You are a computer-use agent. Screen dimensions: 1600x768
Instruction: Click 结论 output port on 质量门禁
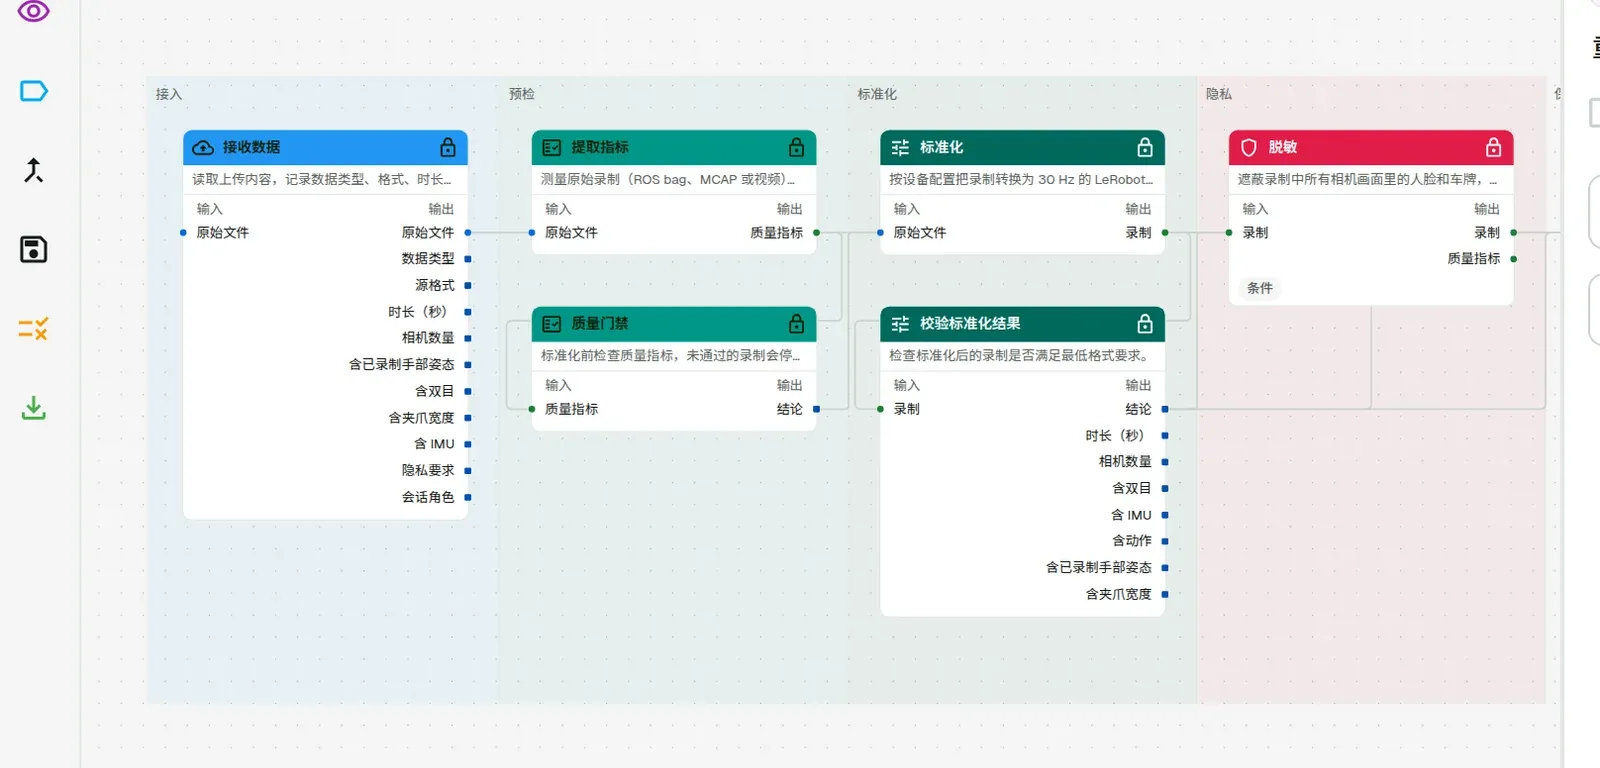click(x=817, y=409)
